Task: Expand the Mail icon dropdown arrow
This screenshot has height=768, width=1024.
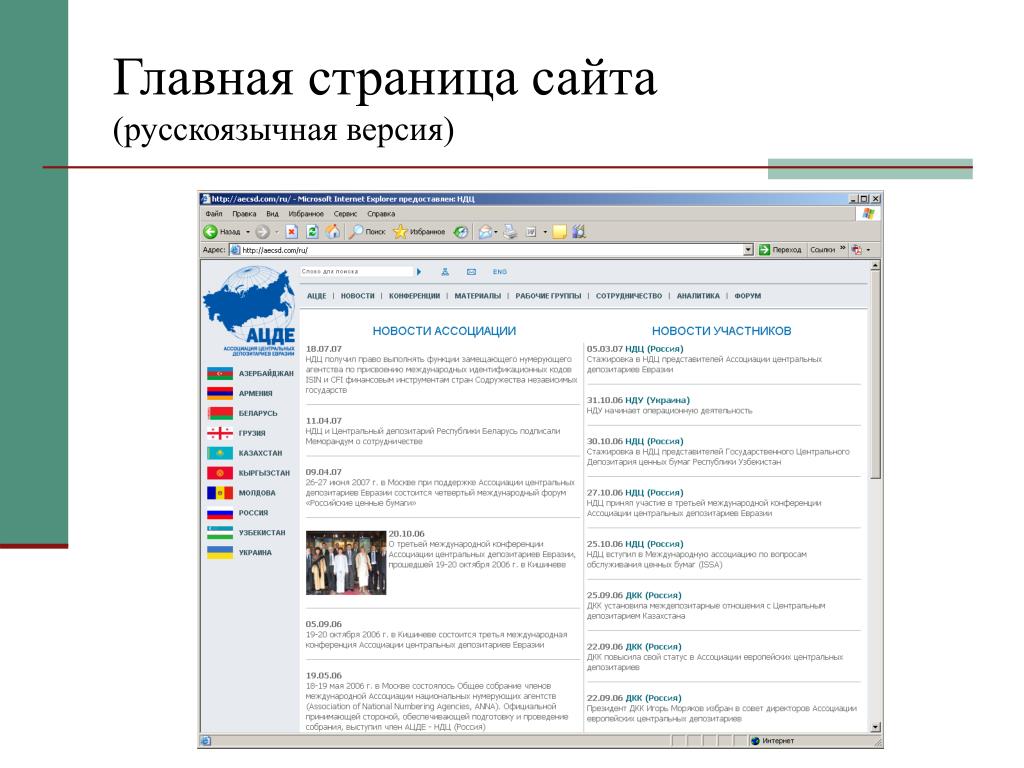Action: [x=496, y=232]
